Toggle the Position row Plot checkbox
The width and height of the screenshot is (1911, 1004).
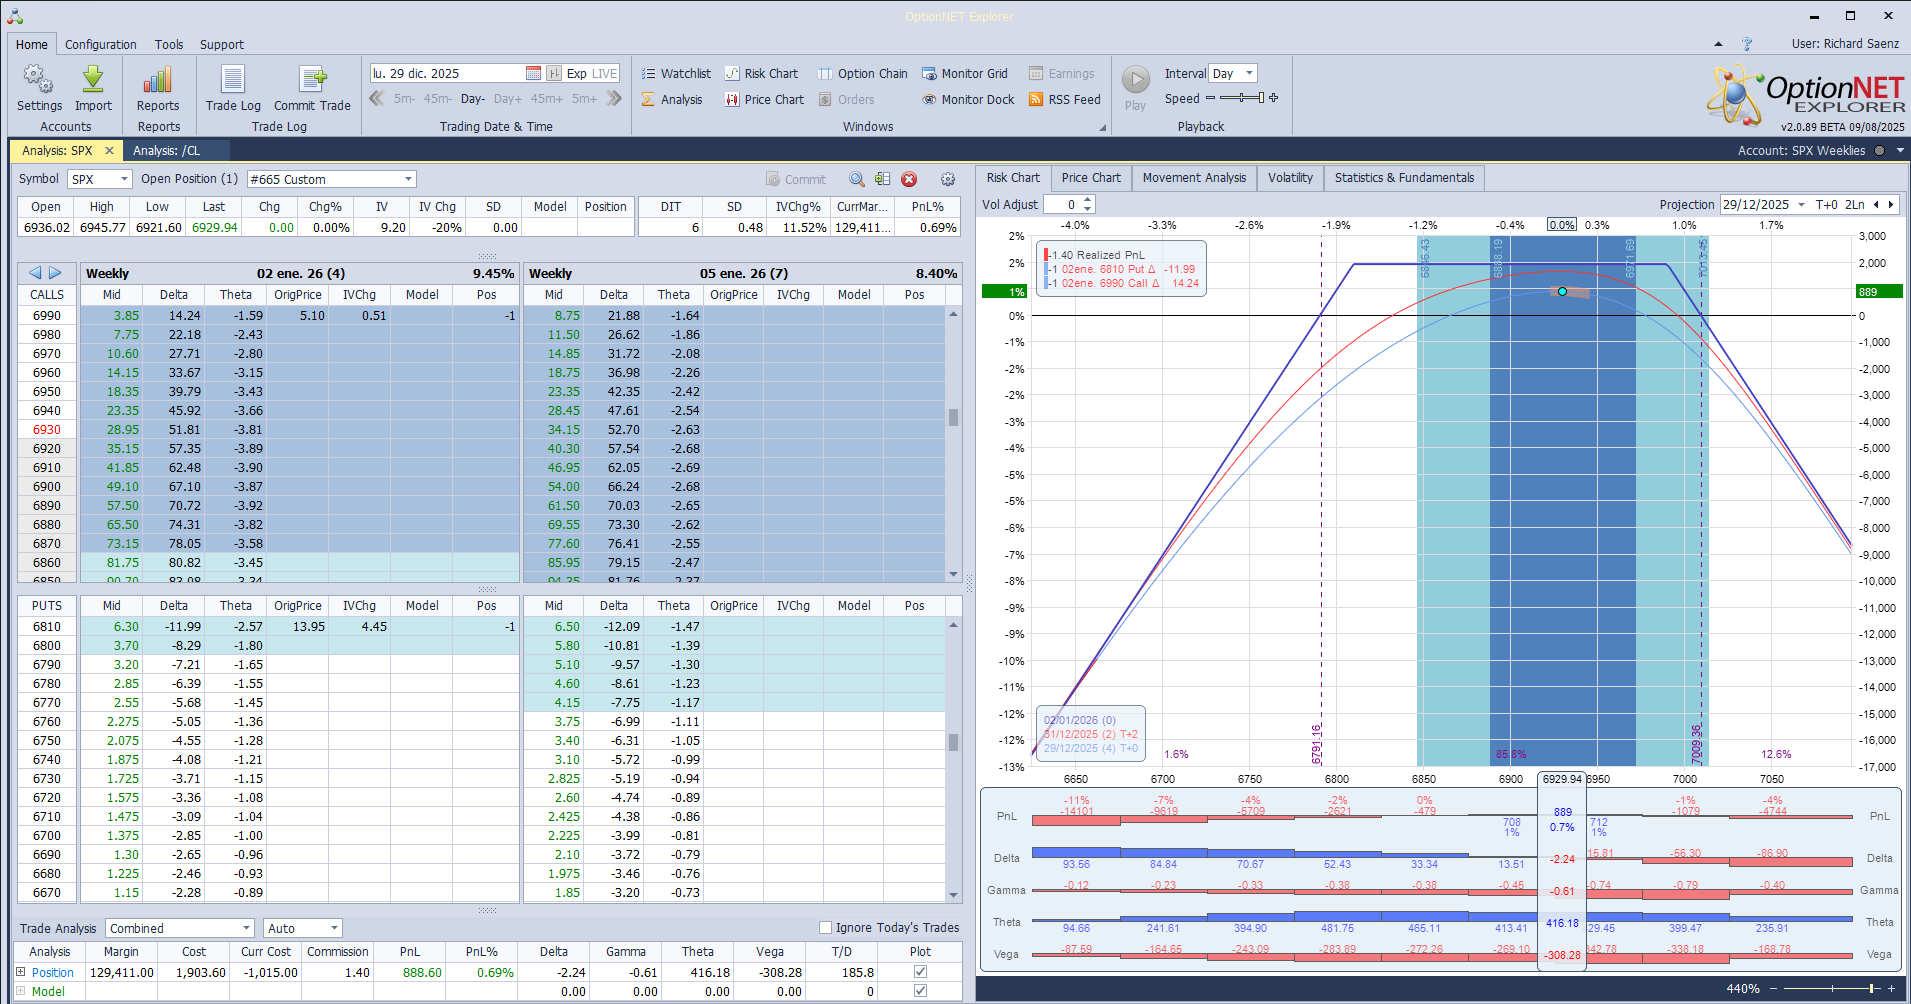tap(920, 972)
